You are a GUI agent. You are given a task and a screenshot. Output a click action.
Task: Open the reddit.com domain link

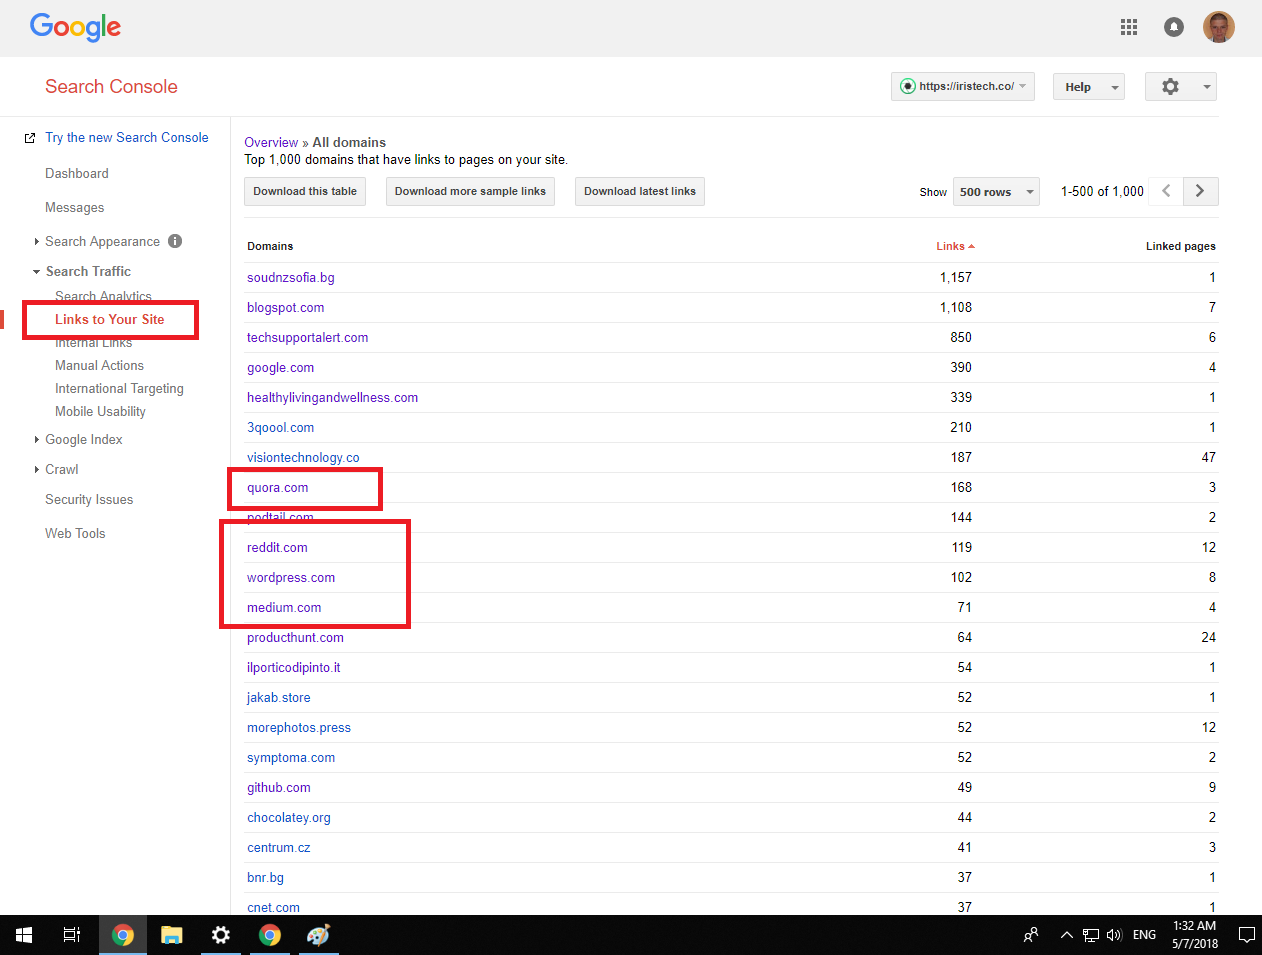pos(278,547)
